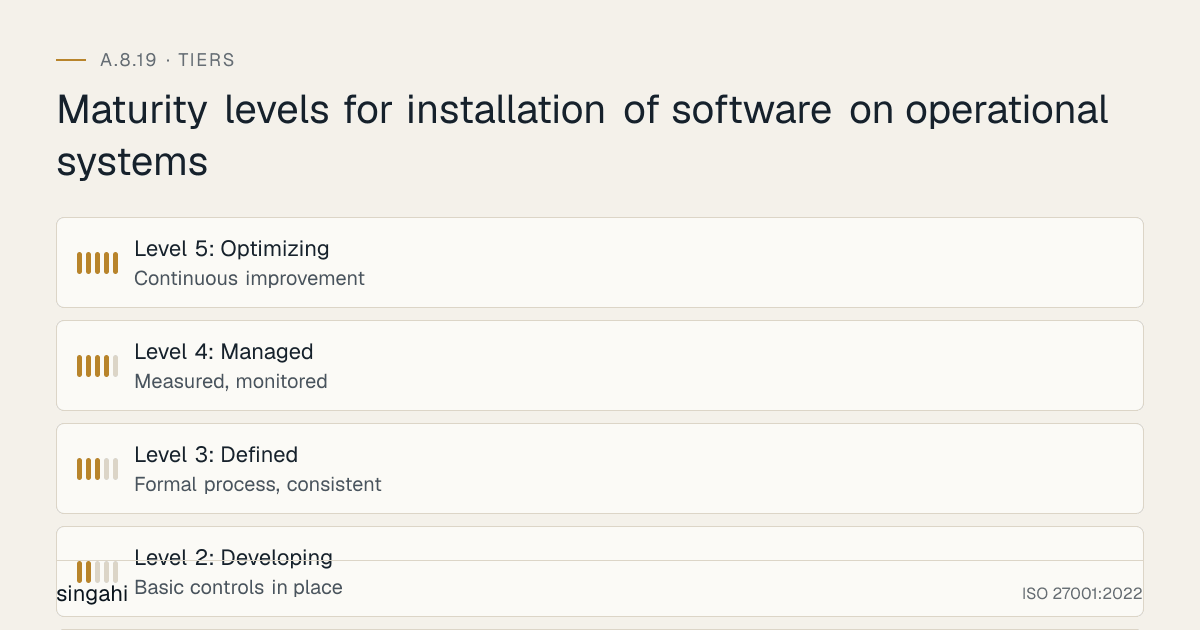Click the singahi logo text
This screenshot has width=1200, height=630.
pyautogui.click(x=92, y=593)
